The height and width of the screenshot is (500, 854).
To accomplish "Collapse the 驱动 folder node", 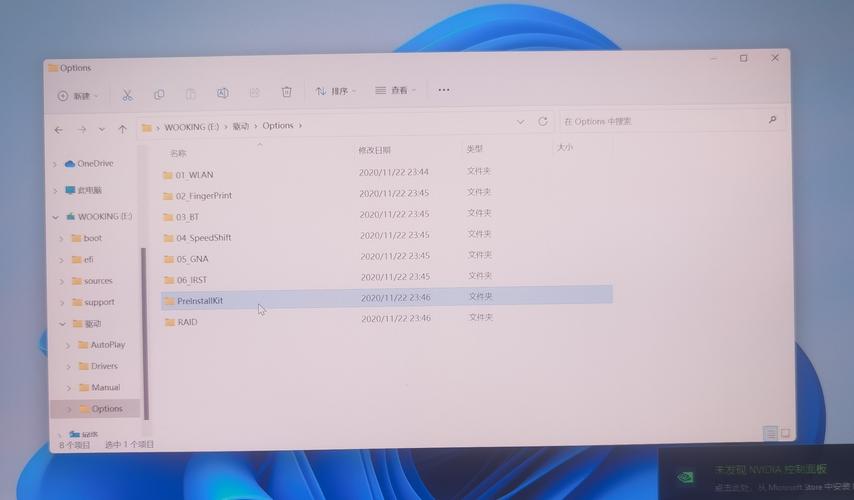I will 63,324.
